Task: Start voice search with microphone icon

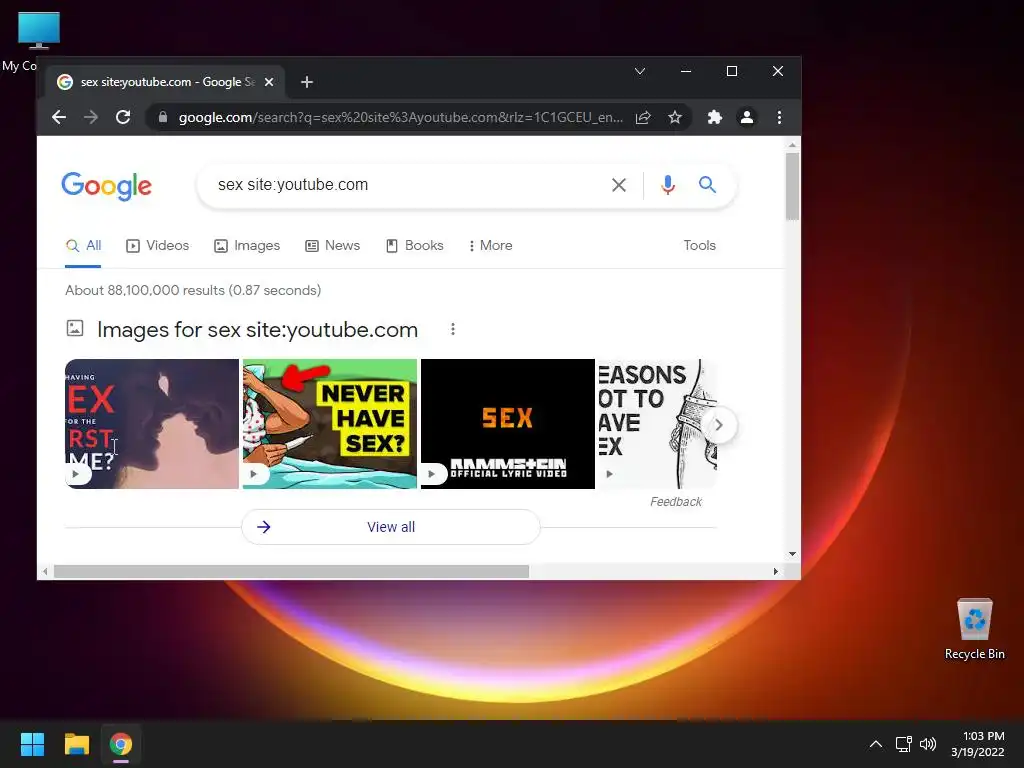Action: pyautogui.click(x=667, y=185)
